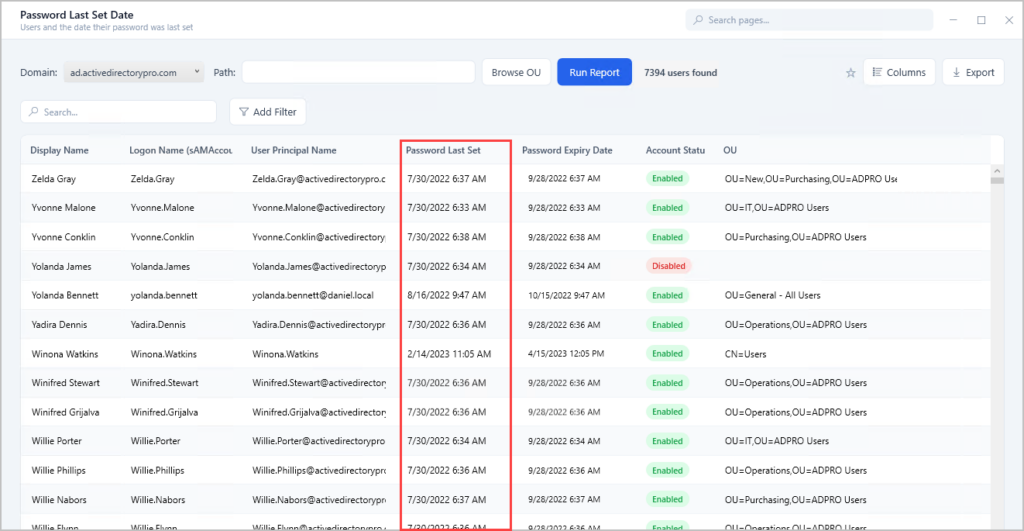Sort by Account Status column header
The image size is (1024, 531).
675,150
